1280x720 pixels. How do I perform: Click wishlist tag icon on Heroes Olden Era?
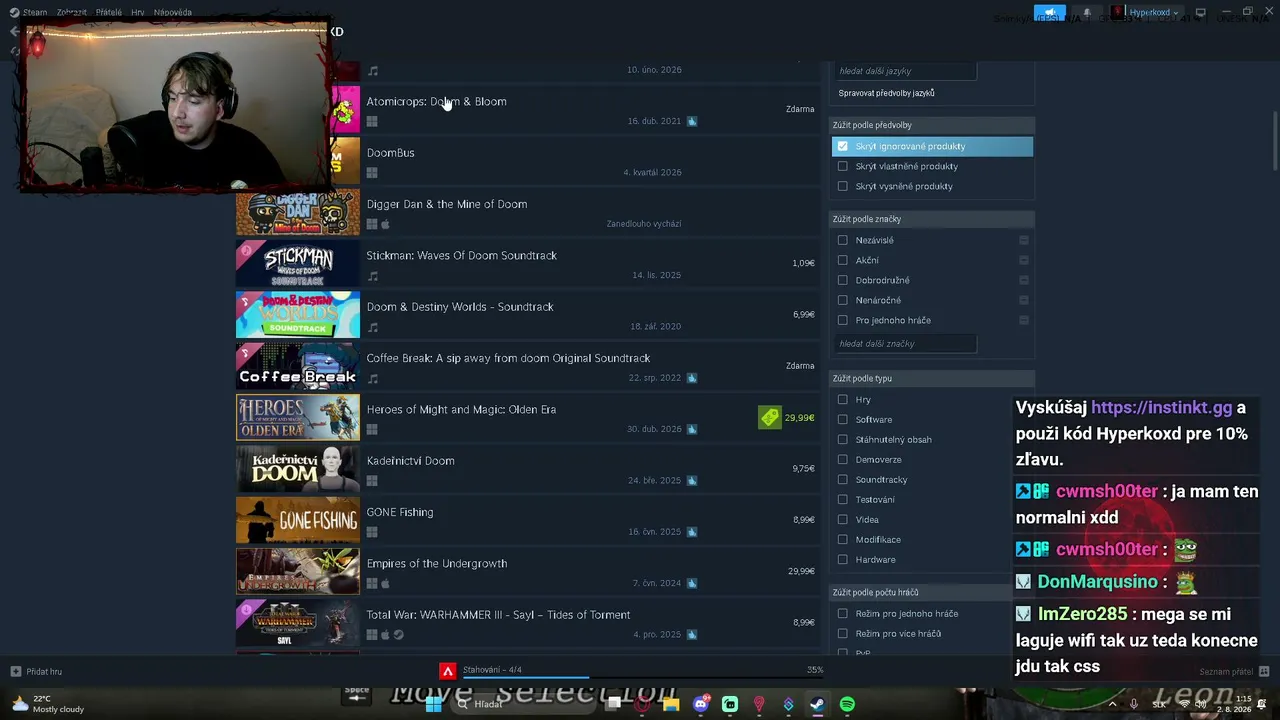(769, 417)
